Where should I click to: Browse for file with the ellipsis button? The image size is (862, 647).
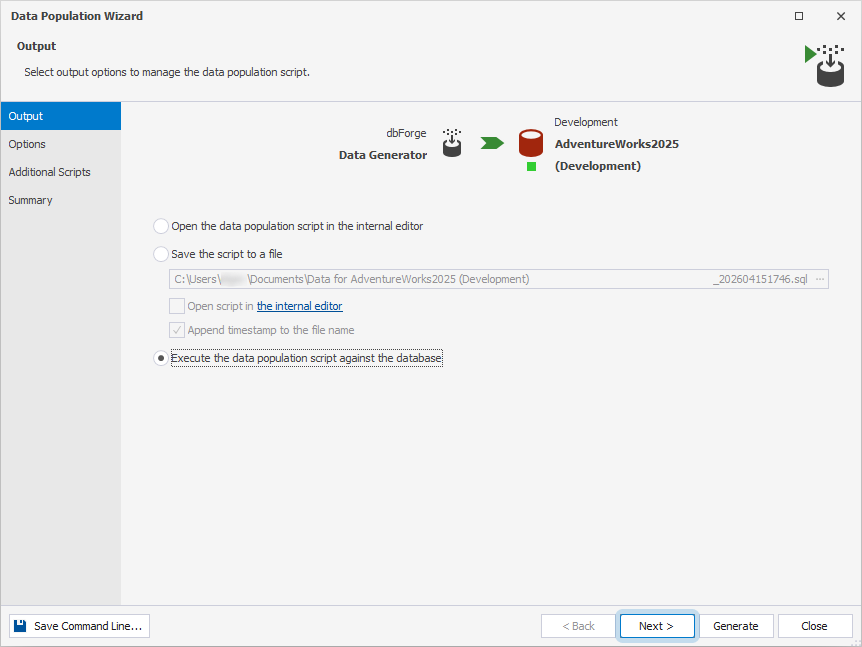click(x=820, y=279)
